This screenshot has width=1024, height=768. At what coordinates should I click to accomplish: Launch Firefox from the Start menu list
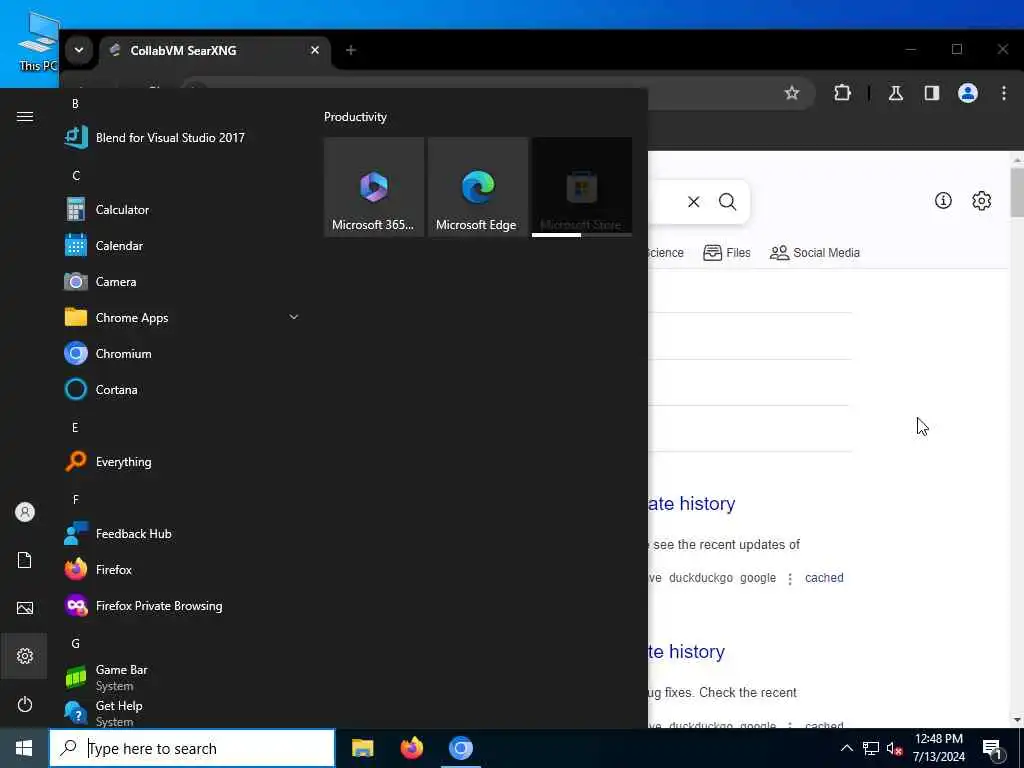click(x=182, y=569)
